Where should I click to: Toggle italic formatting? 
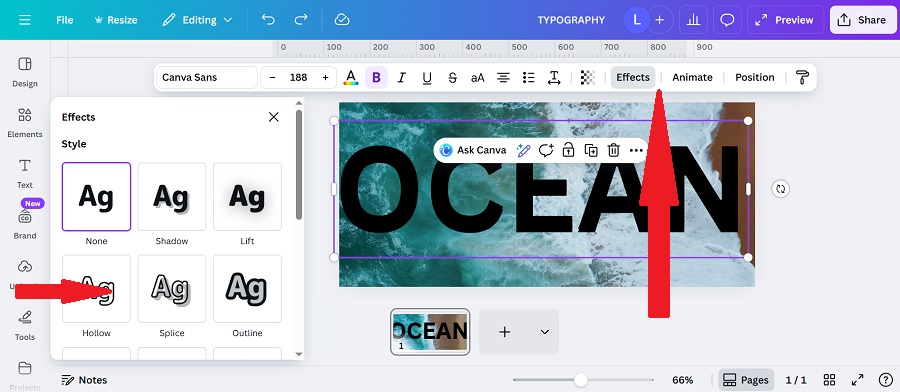click(402, 77)
